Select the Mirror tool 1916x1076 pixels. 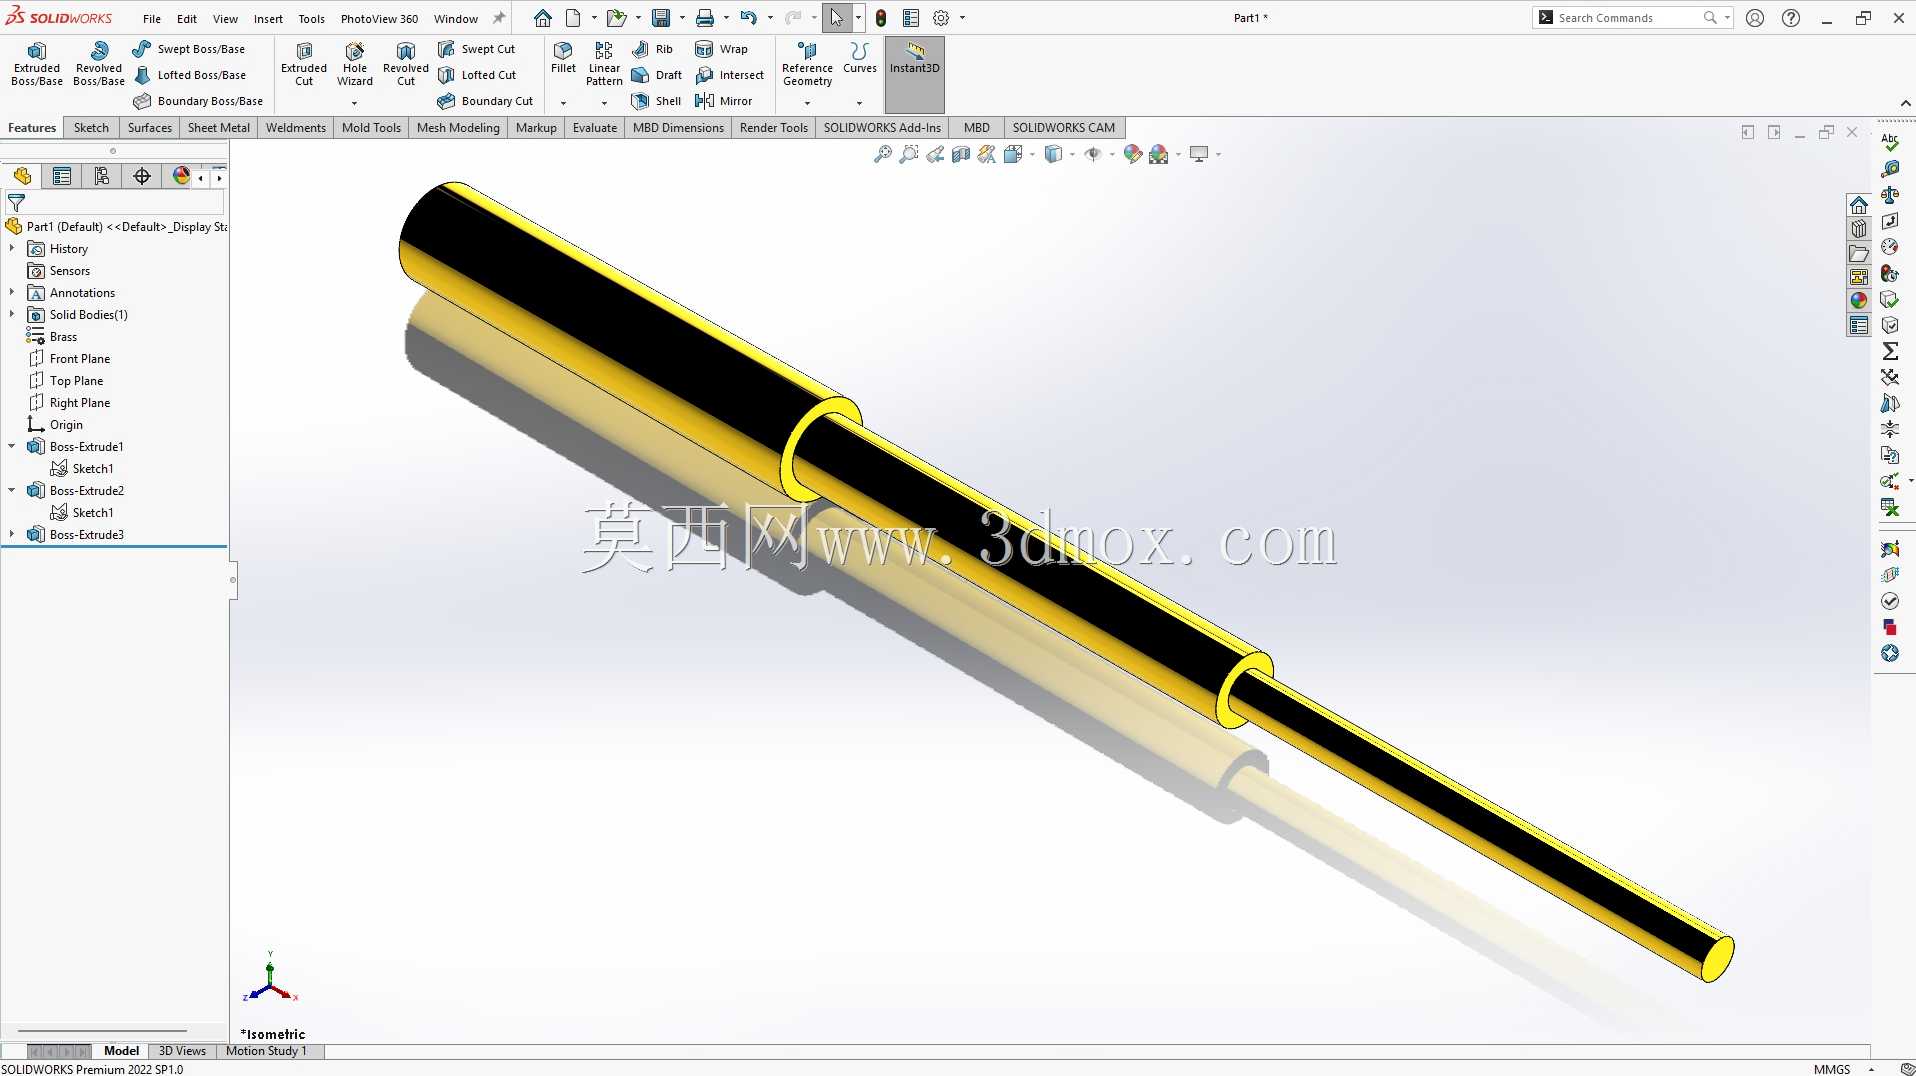[724, 101]
